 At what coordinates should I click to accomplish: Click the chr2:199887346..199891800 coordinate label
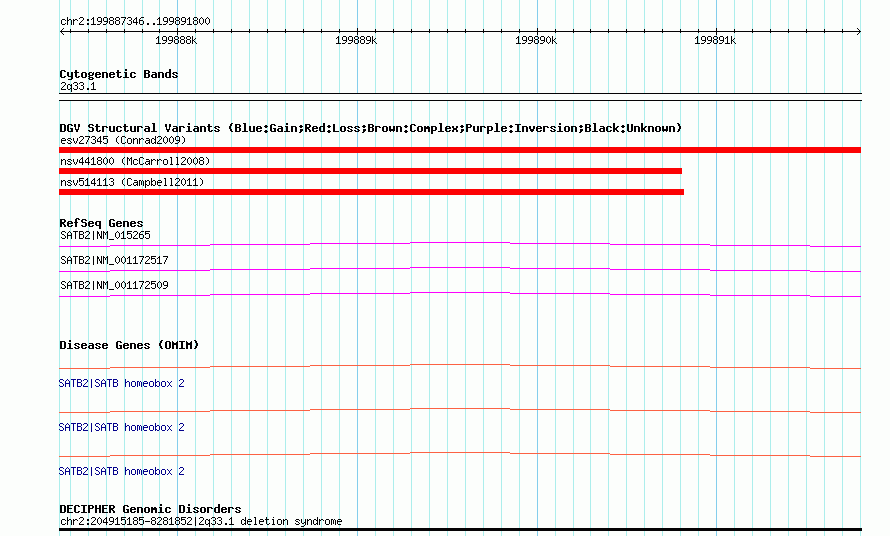135,21
